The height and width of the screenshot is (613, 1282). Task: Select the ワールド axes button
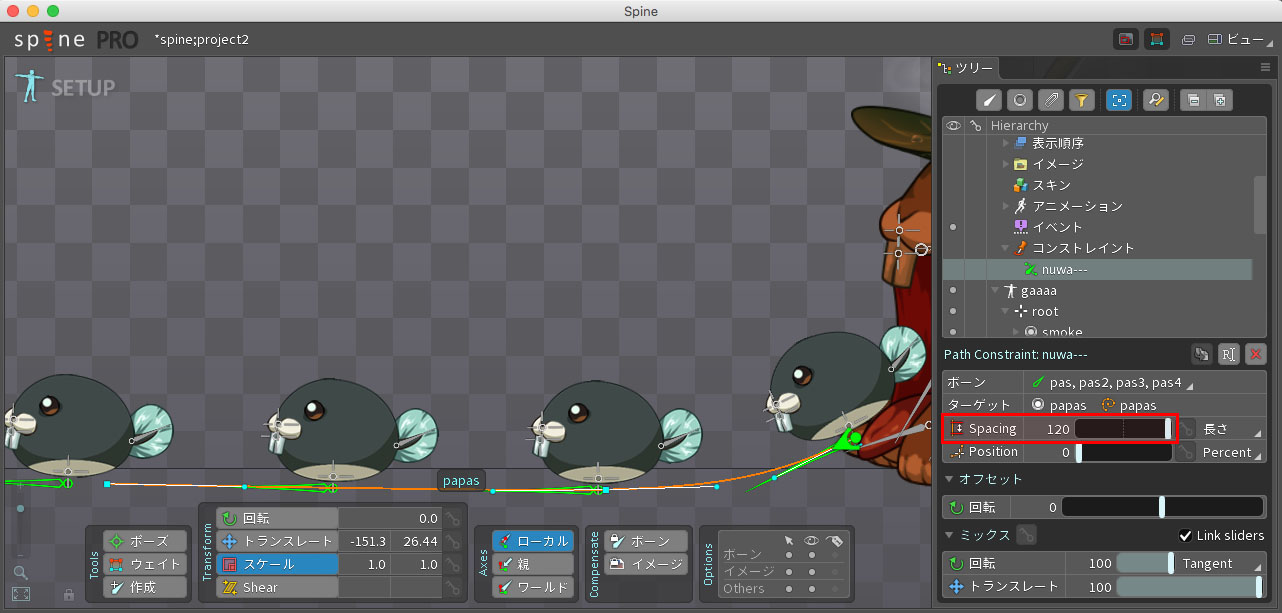coord(533,587)
